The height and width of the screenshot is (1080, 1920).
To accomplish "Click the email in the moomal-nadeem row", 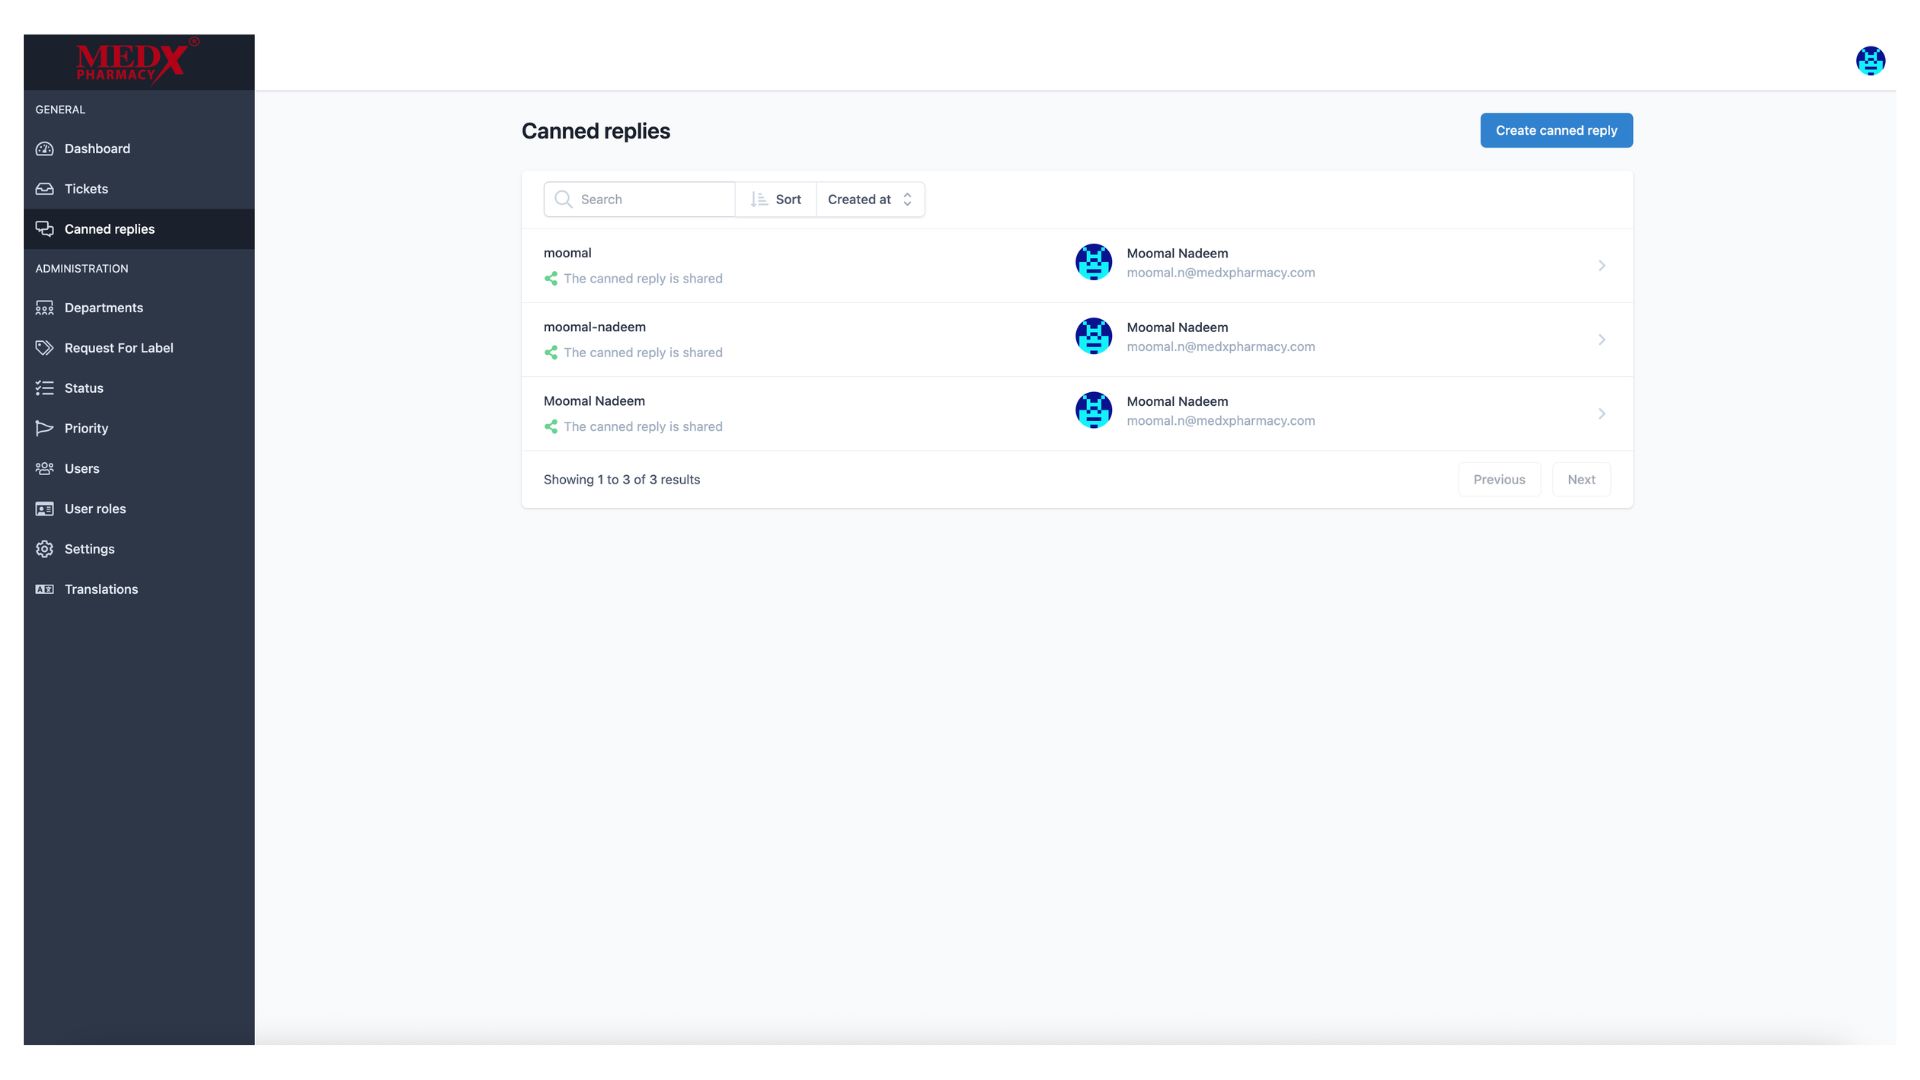I will 1220,347.
